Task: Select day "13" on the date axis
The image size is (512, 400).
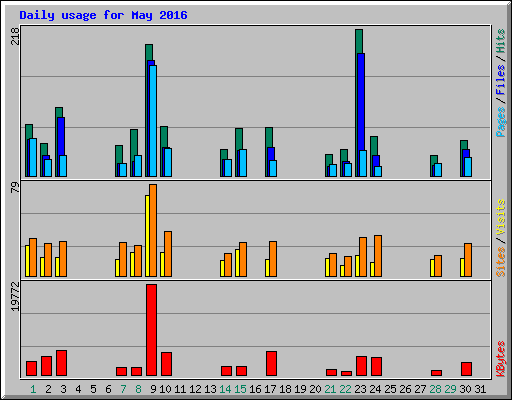Action: point(210,389)
